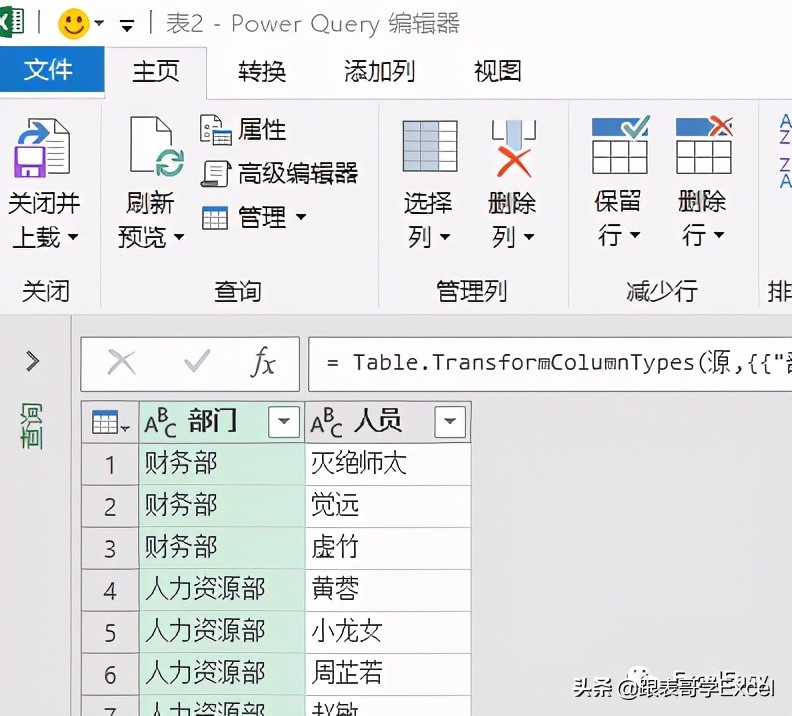Viewport: 792px width, 716px height.
Task: Click the 删除行 table icon
Action: click(704, 145)
